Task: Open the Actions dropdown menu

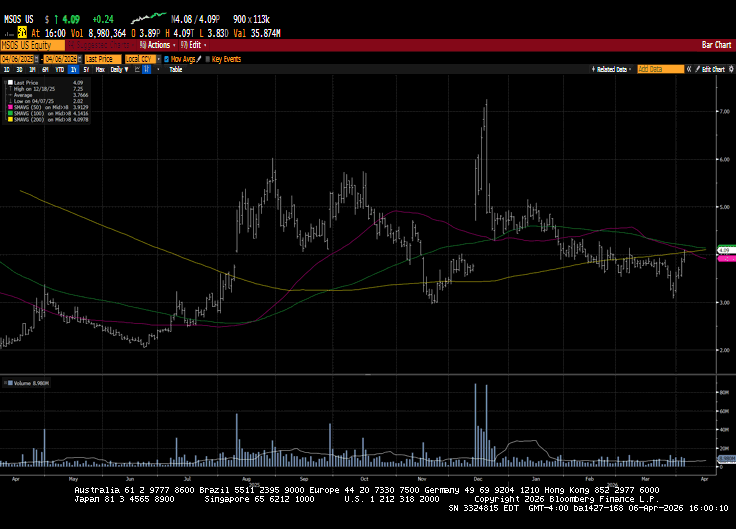Action: (x=158, y=45)
